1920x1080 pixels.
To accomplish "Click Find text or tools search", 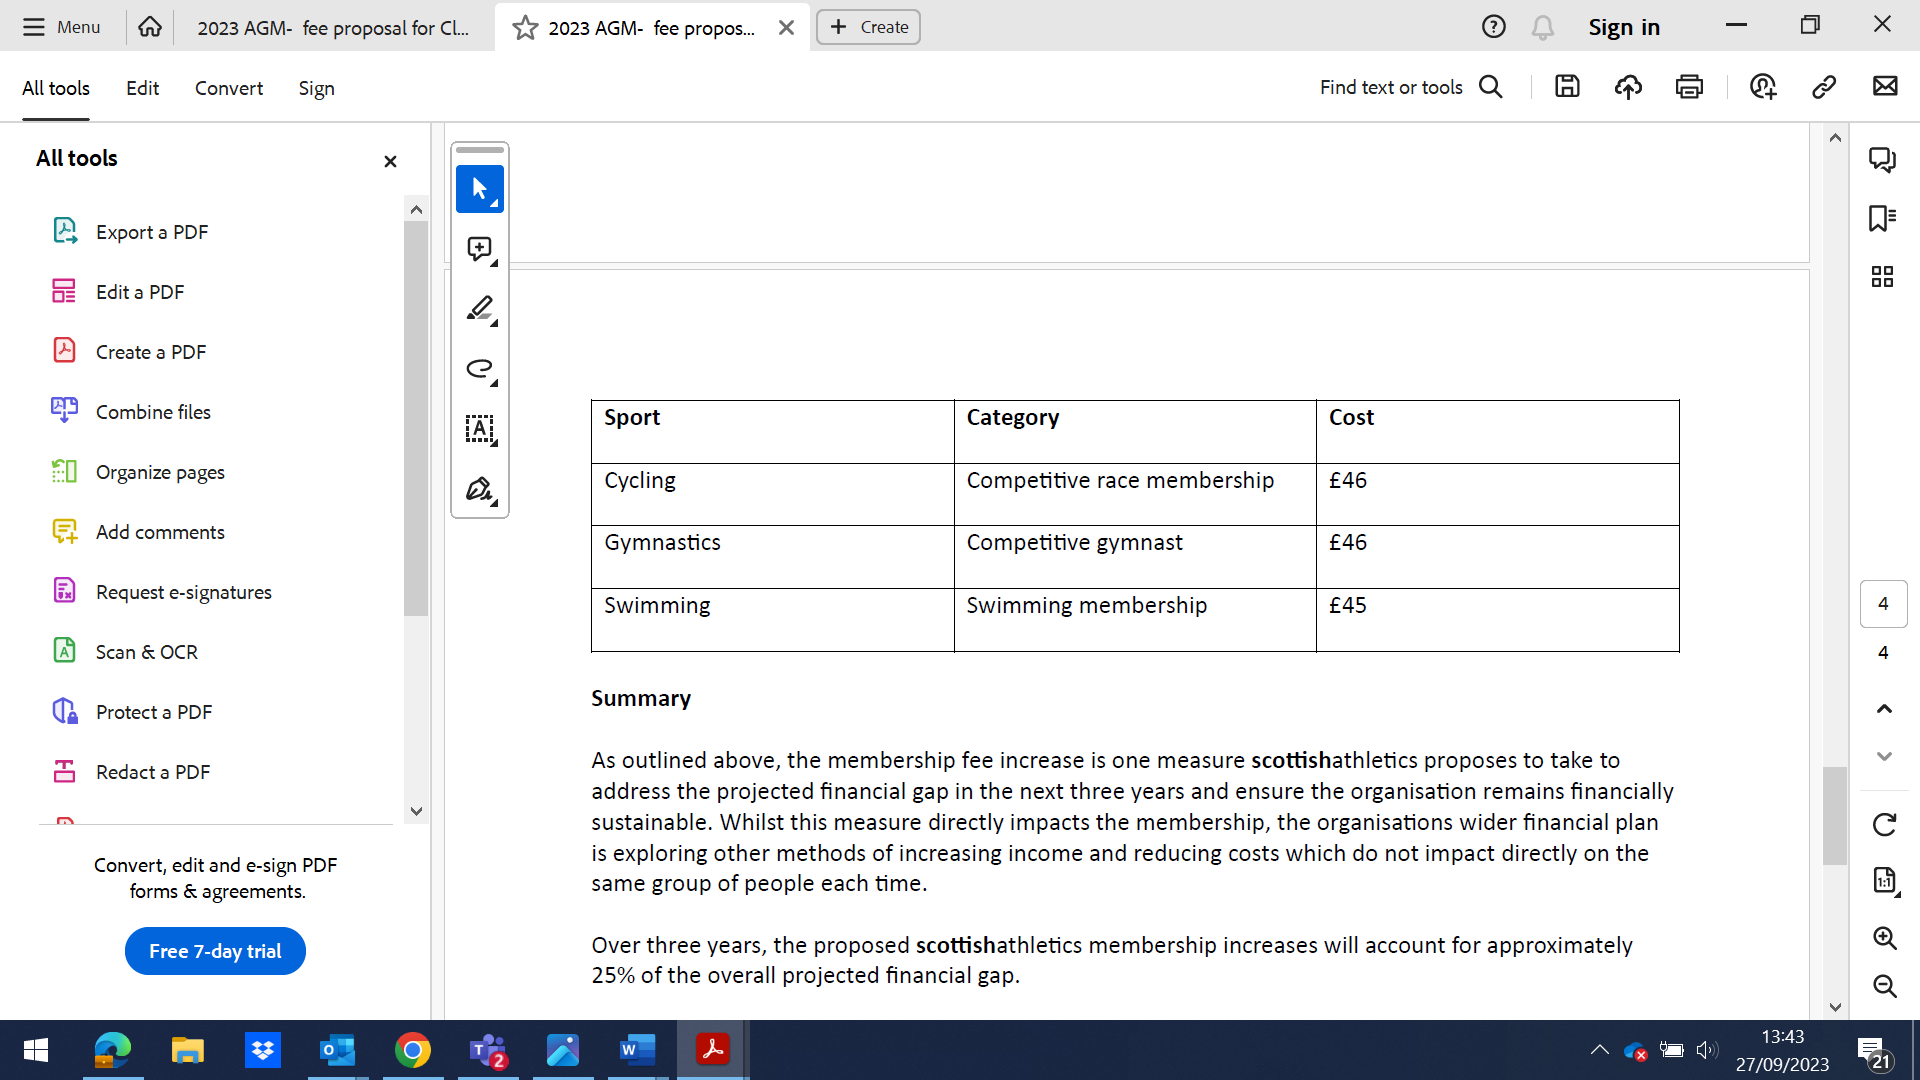I will pos(1411,87).
